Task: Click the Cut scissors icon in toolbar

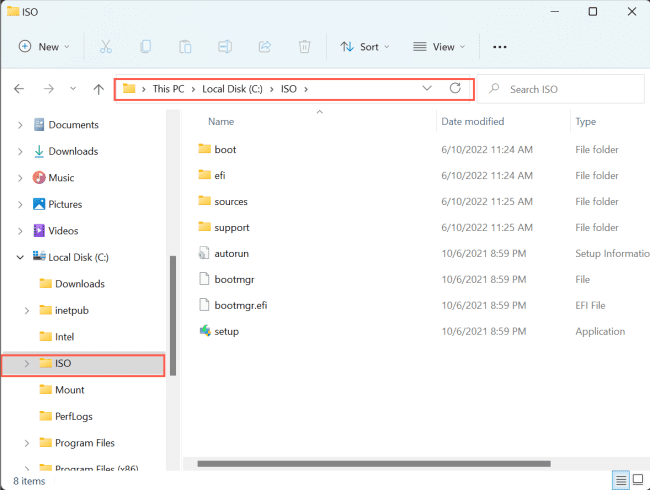Action: [x=105, y=47]
